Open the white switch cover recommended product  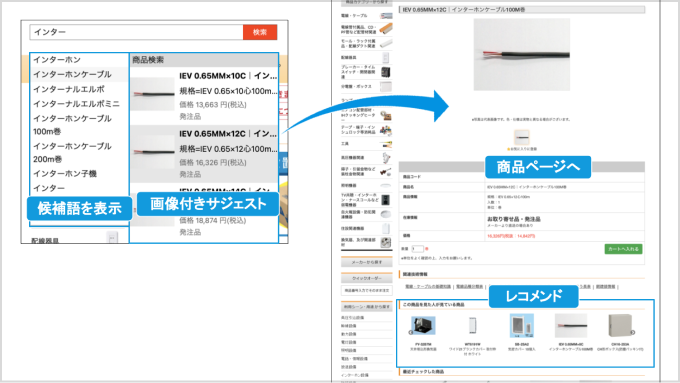click(x=472, y=326)
